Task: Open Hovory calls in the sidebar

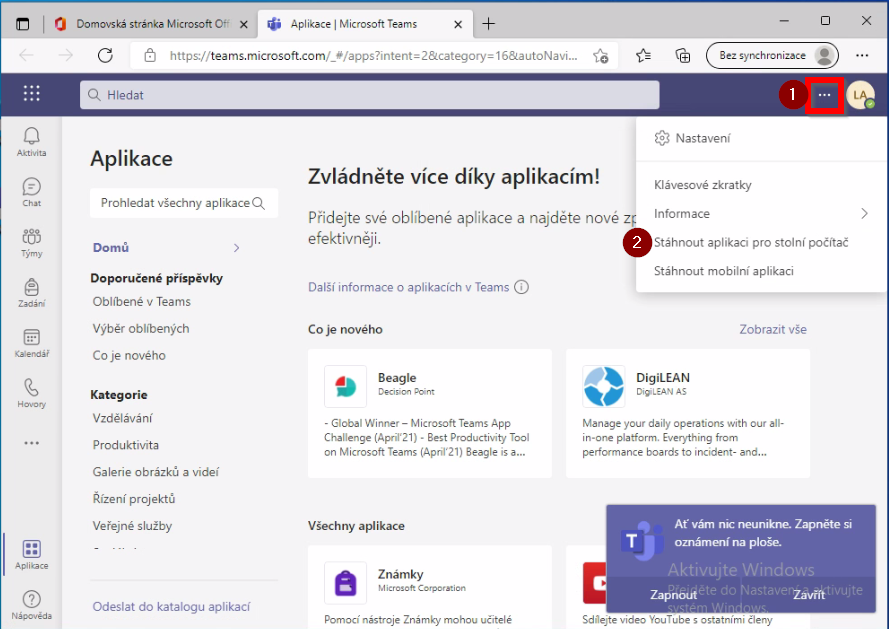Action: pos(31,394)
